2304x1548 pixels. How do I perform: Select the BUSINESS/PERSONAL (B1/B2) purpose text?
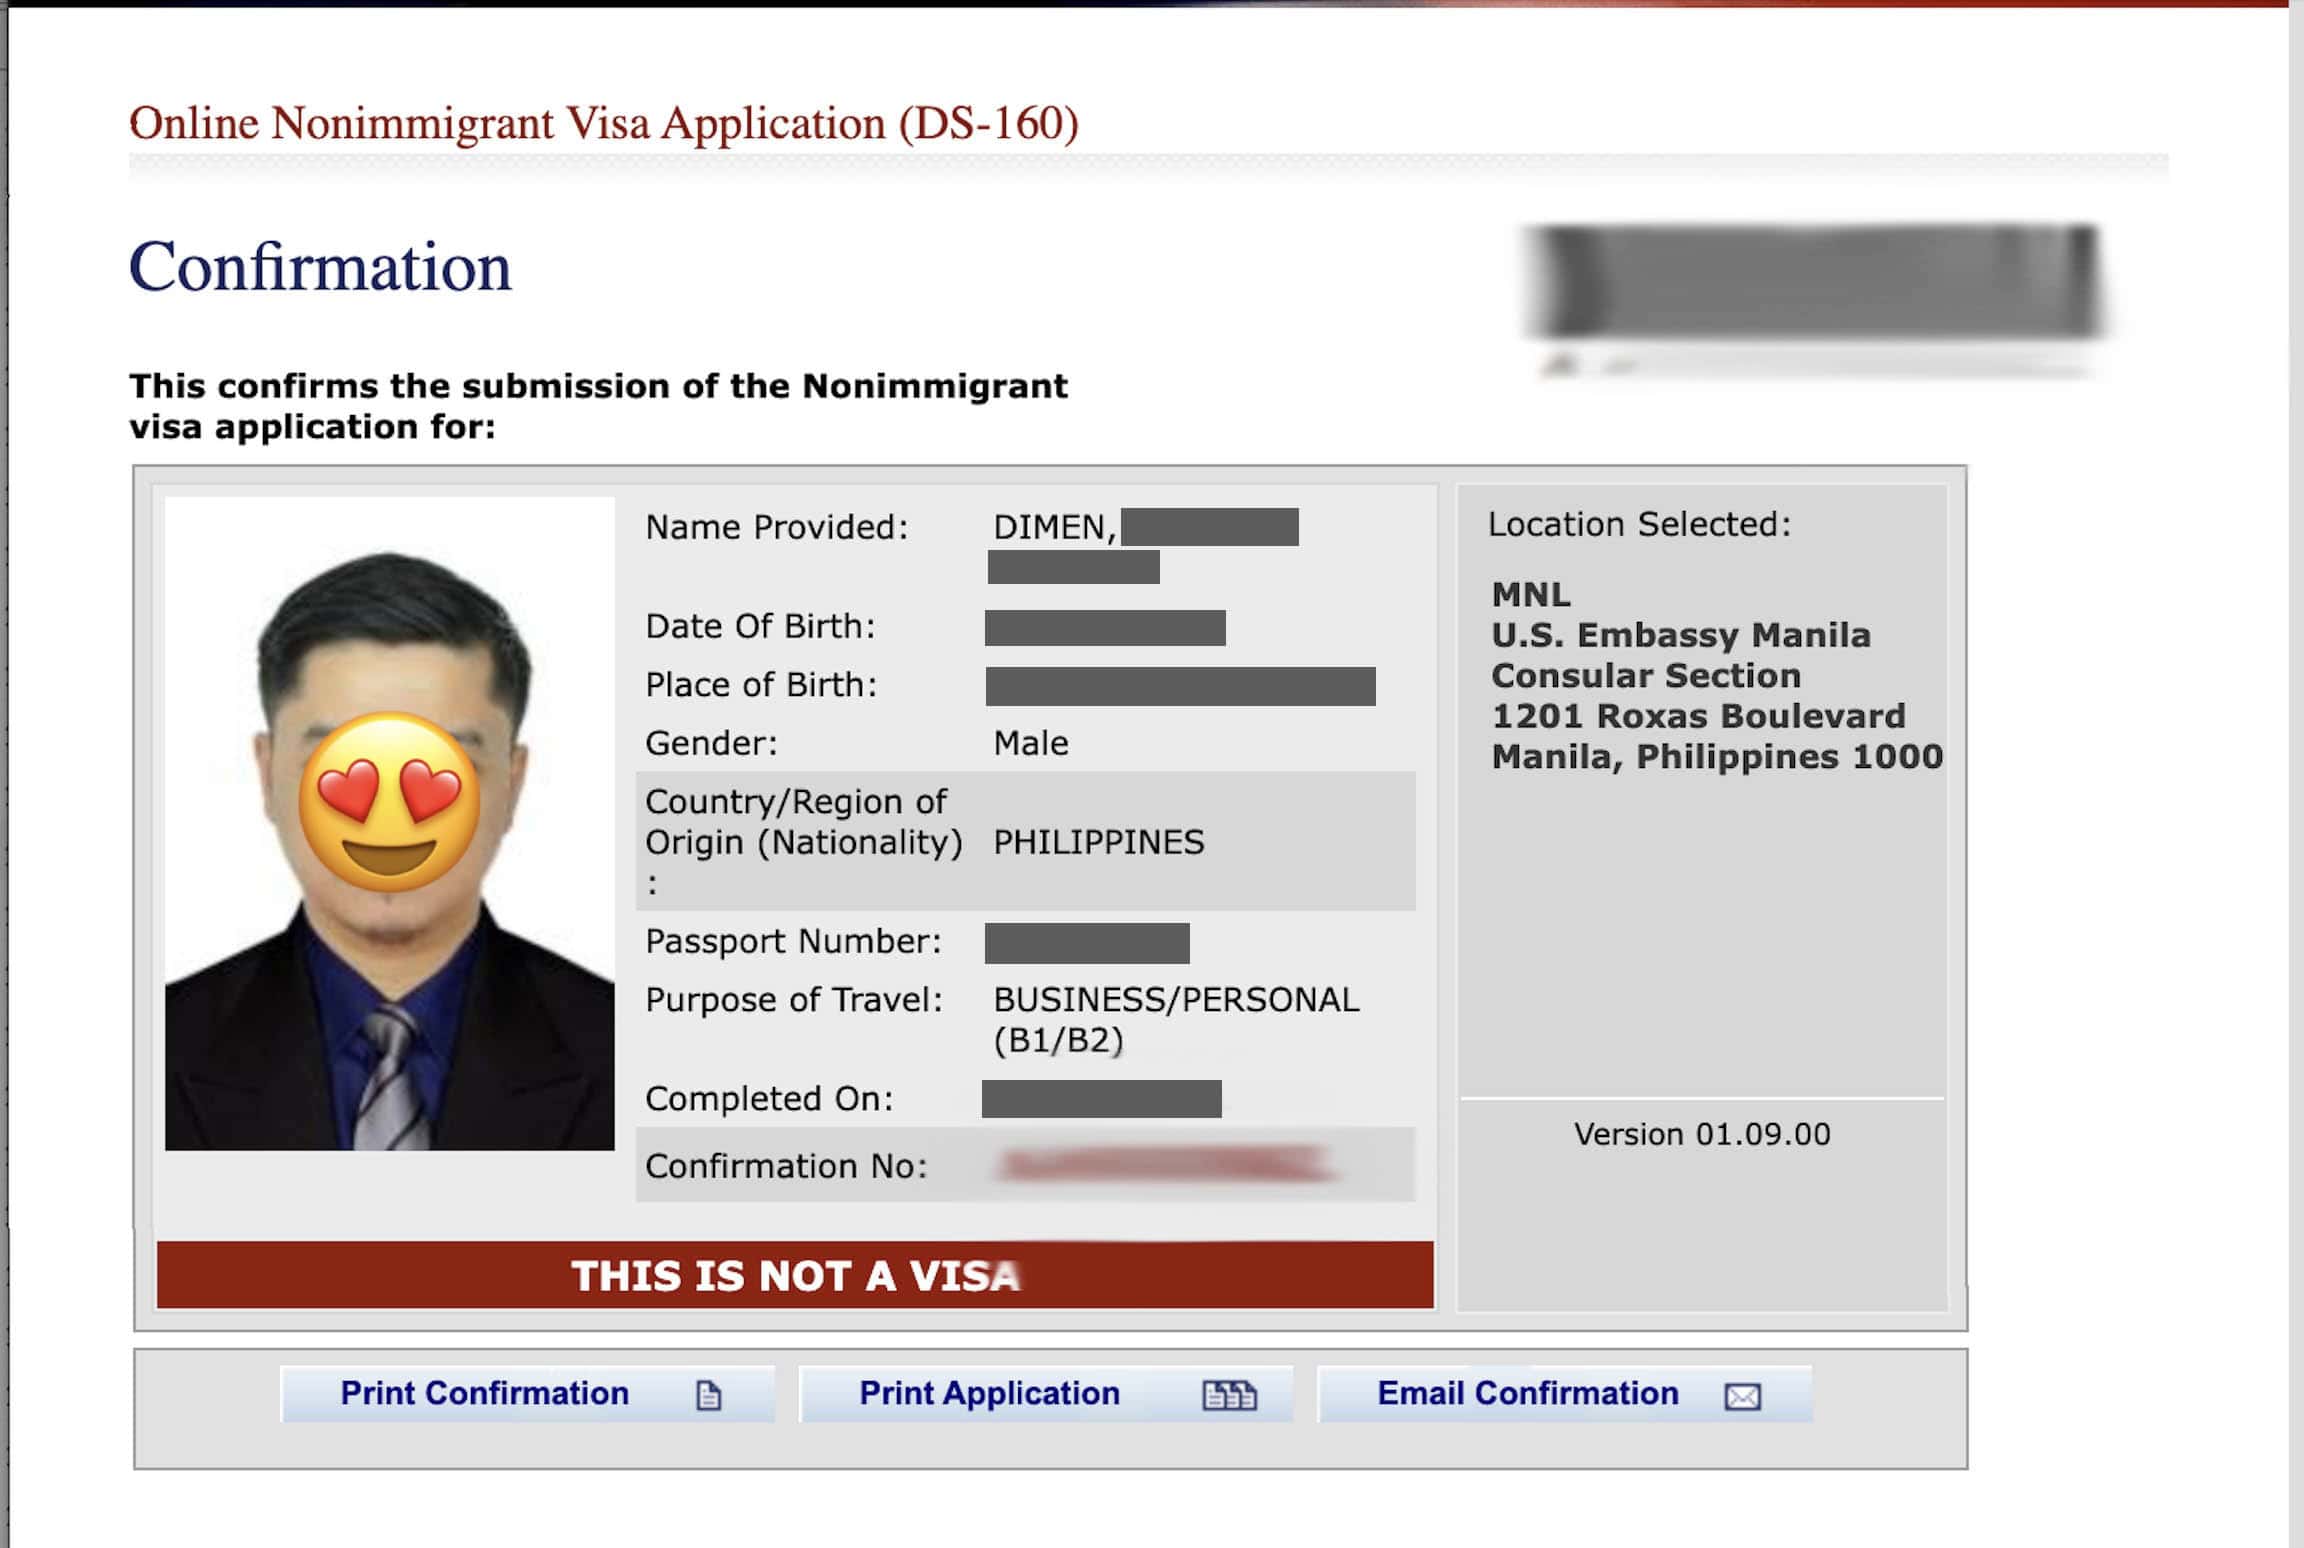1175,1020
